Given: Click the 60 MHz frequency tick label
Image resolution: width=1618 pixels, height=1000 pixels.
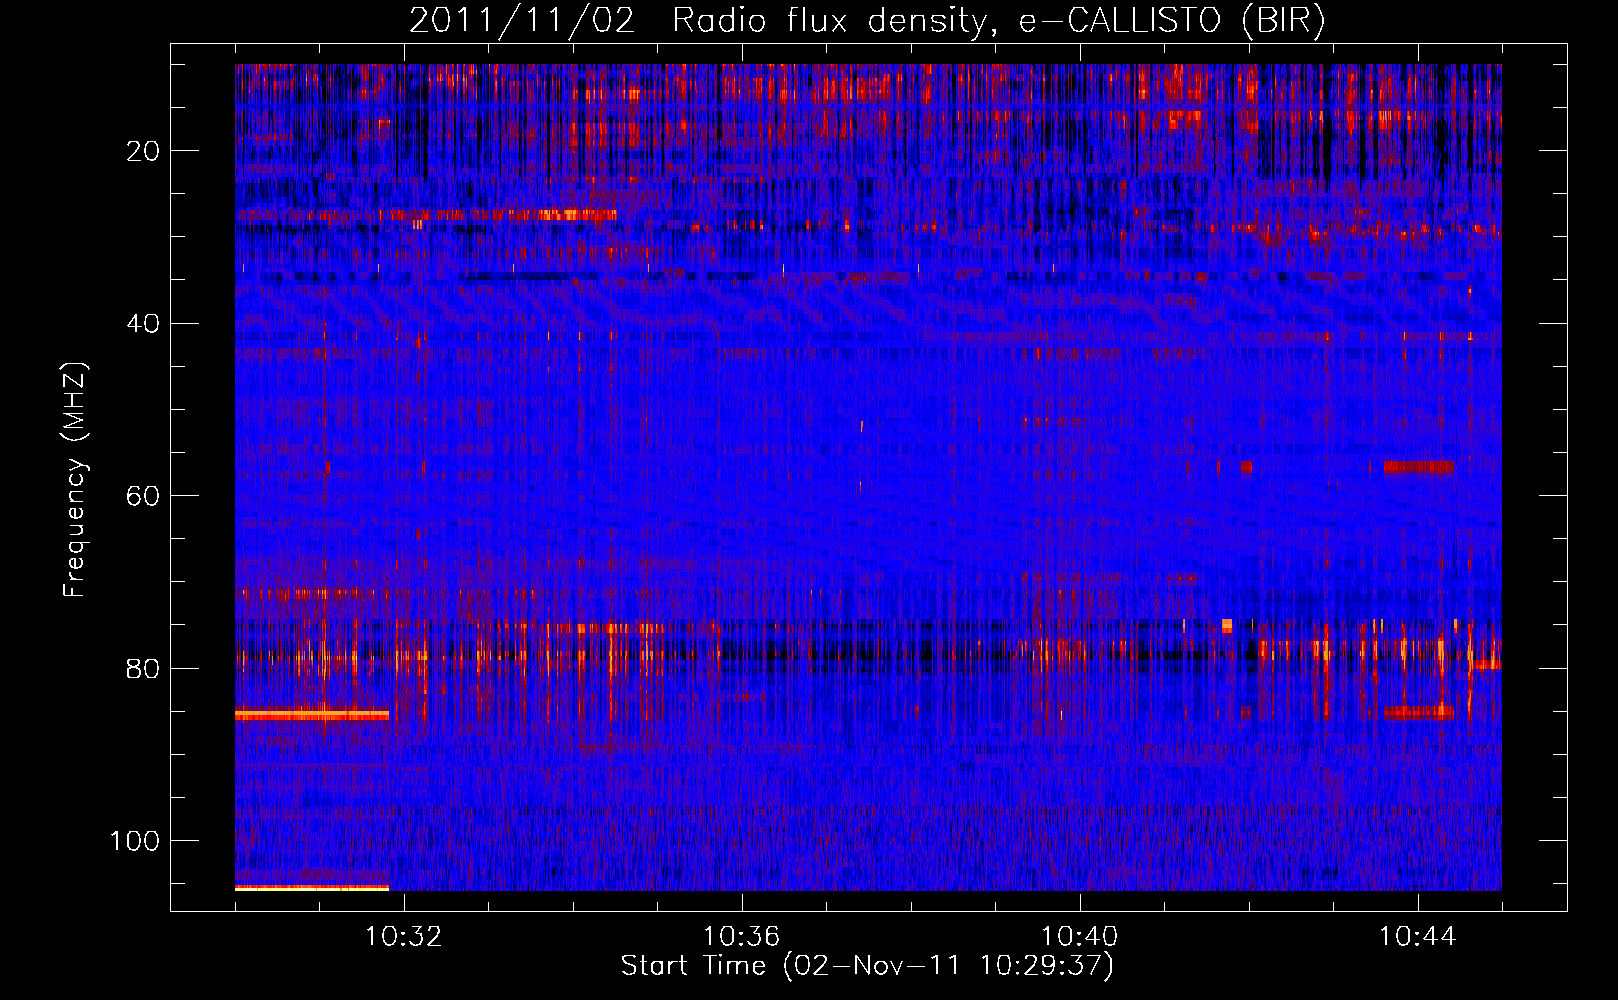Looking at the screenshot, I should [143, 496].
